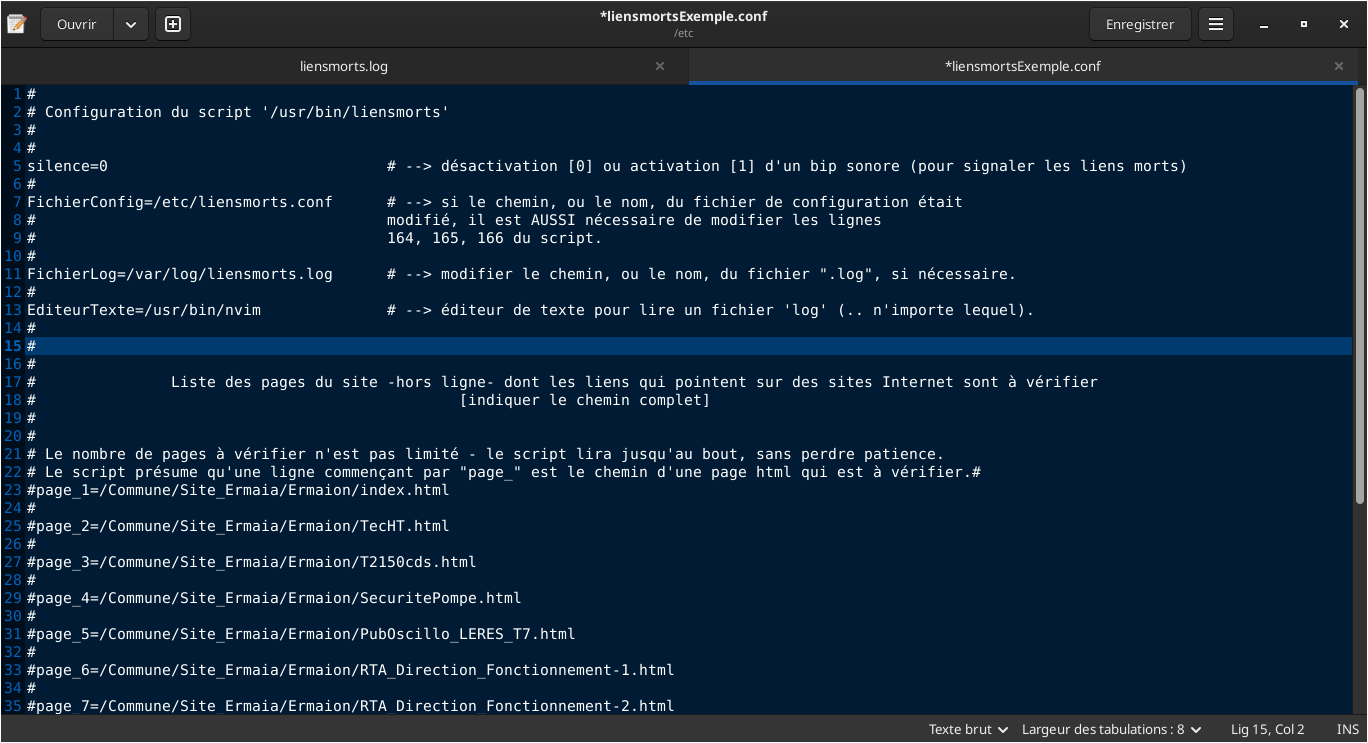
Task: Place cursor on the silence=0 line
Action: click(67, 166)
